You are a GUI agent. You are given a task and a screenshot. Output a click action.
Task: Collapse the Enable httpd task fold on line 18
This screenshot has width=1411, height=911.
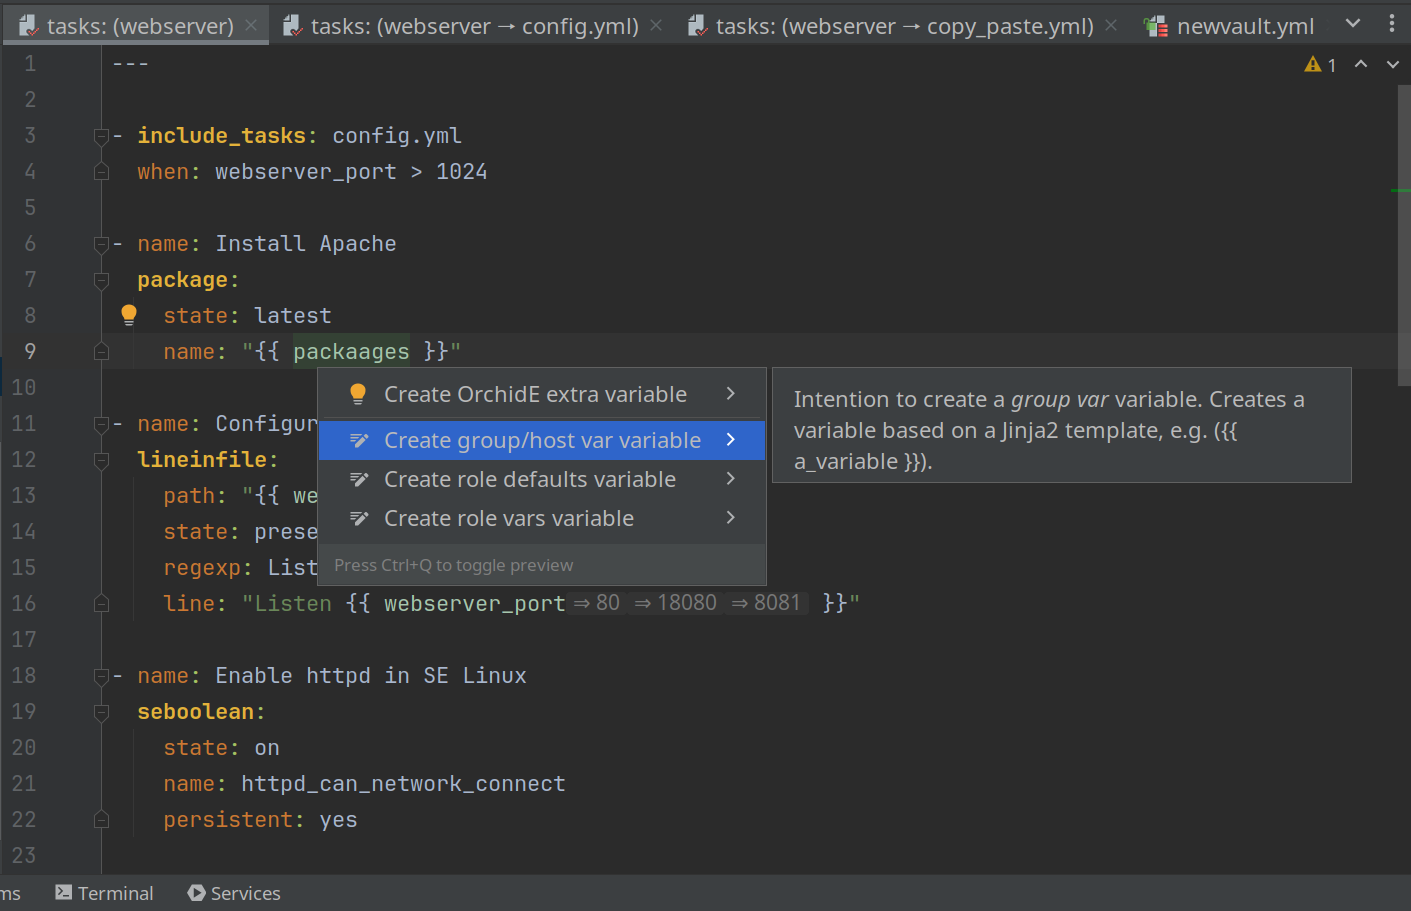pyautogui.click(x=101, y=676)
